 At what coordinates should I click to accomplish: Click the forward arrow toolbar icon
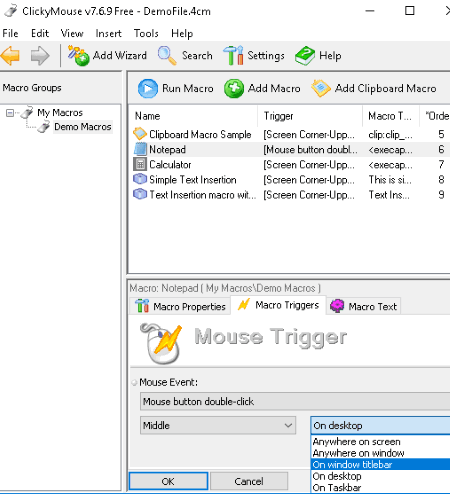(x=40, y=56)
